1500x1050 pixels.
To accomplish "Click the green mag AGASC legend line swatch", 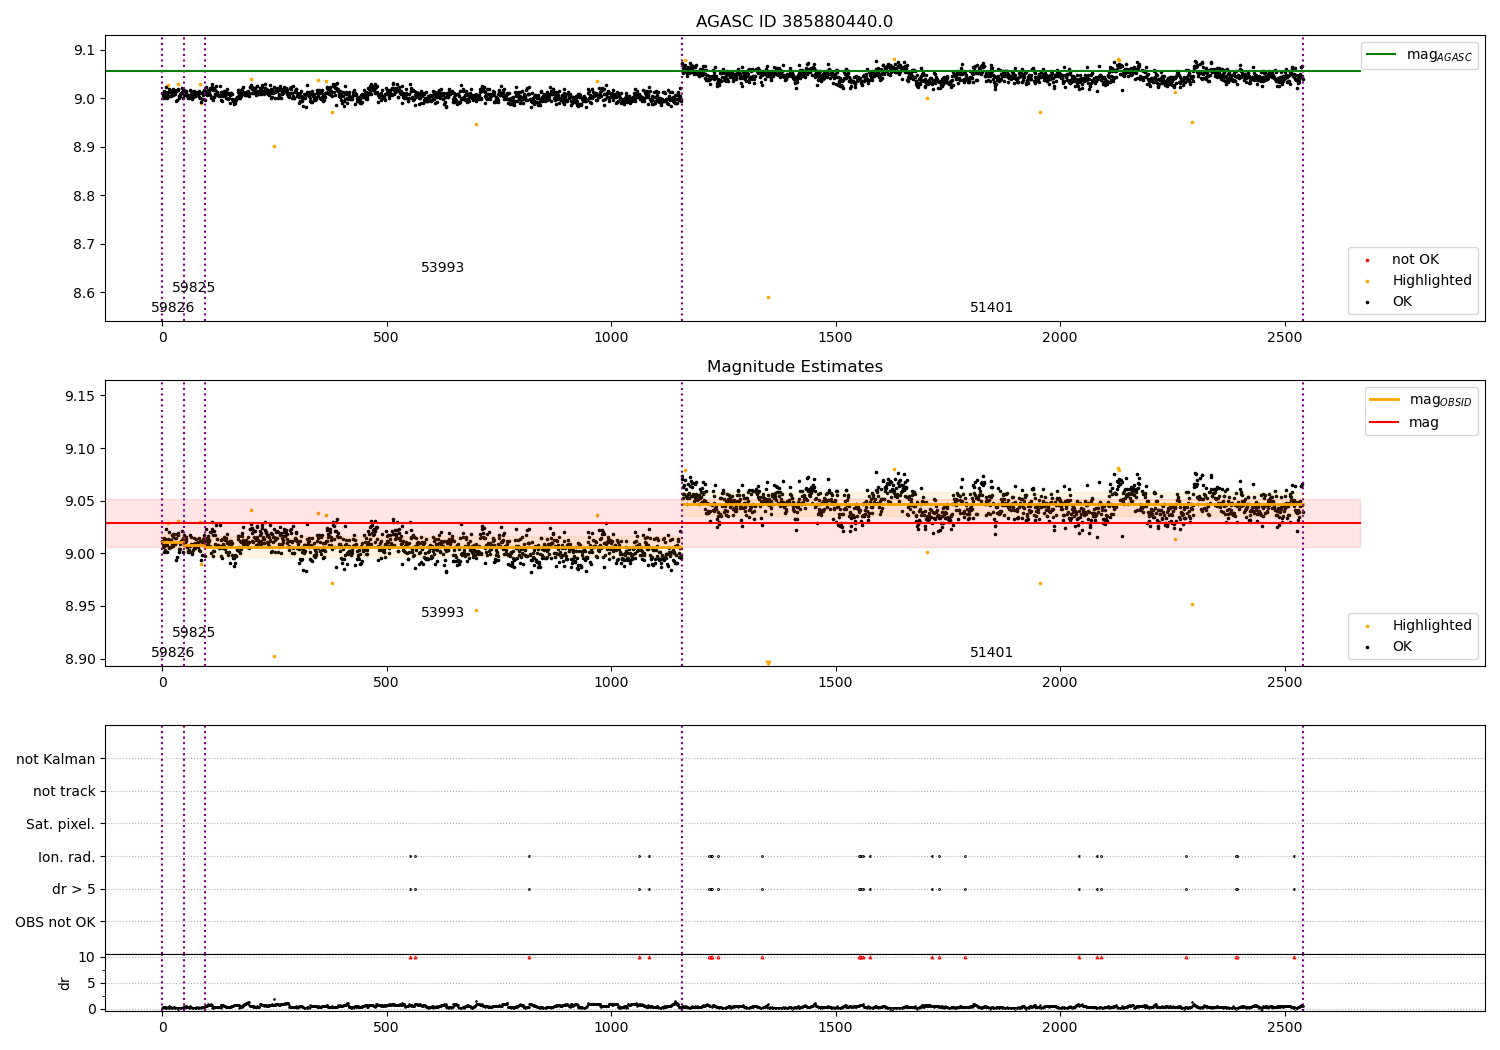I will point(1381,55).
